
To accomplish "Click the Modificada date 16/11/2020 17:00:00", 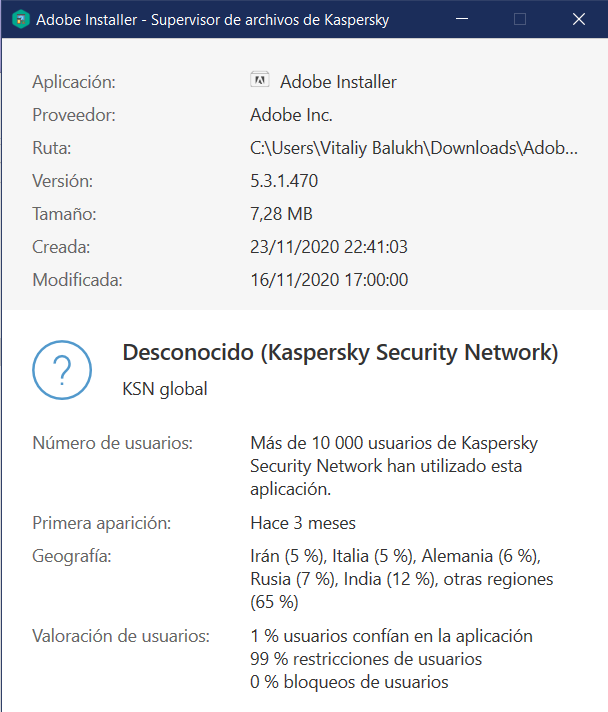I will click(328, 280).
